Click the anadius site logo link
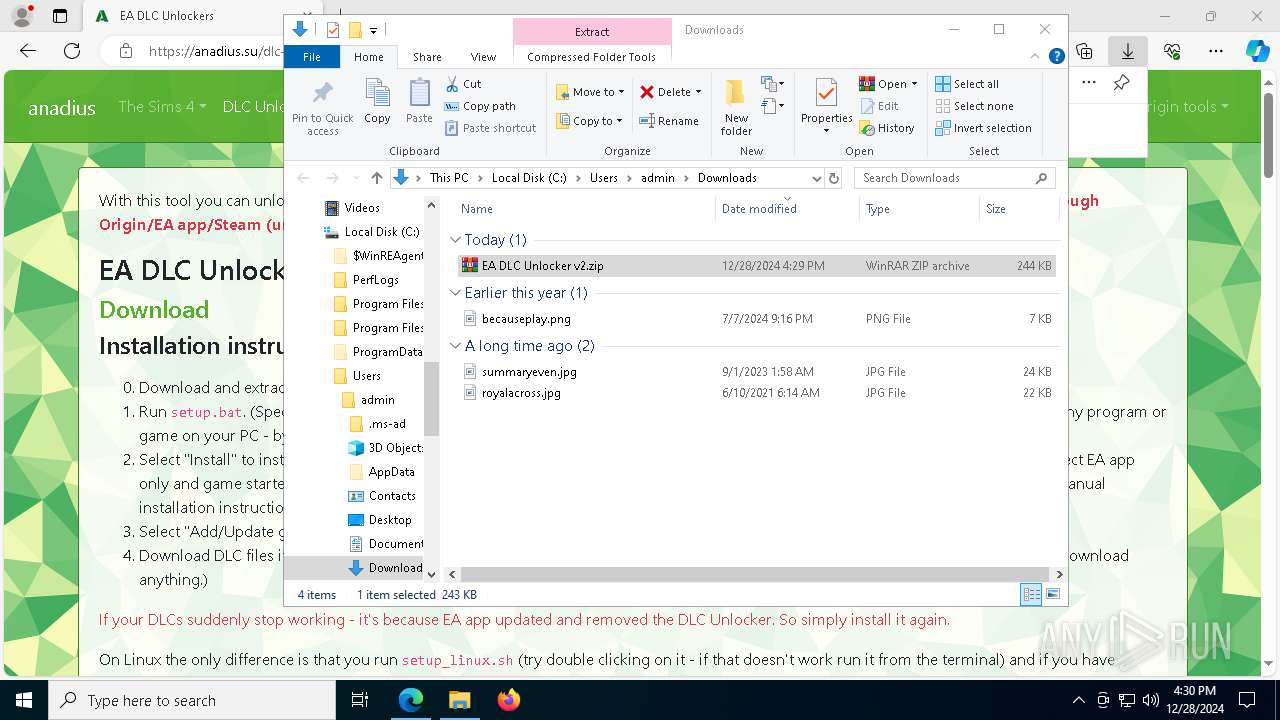The width and height of the screenshot is (1280, 720). (x=62, y=107)
